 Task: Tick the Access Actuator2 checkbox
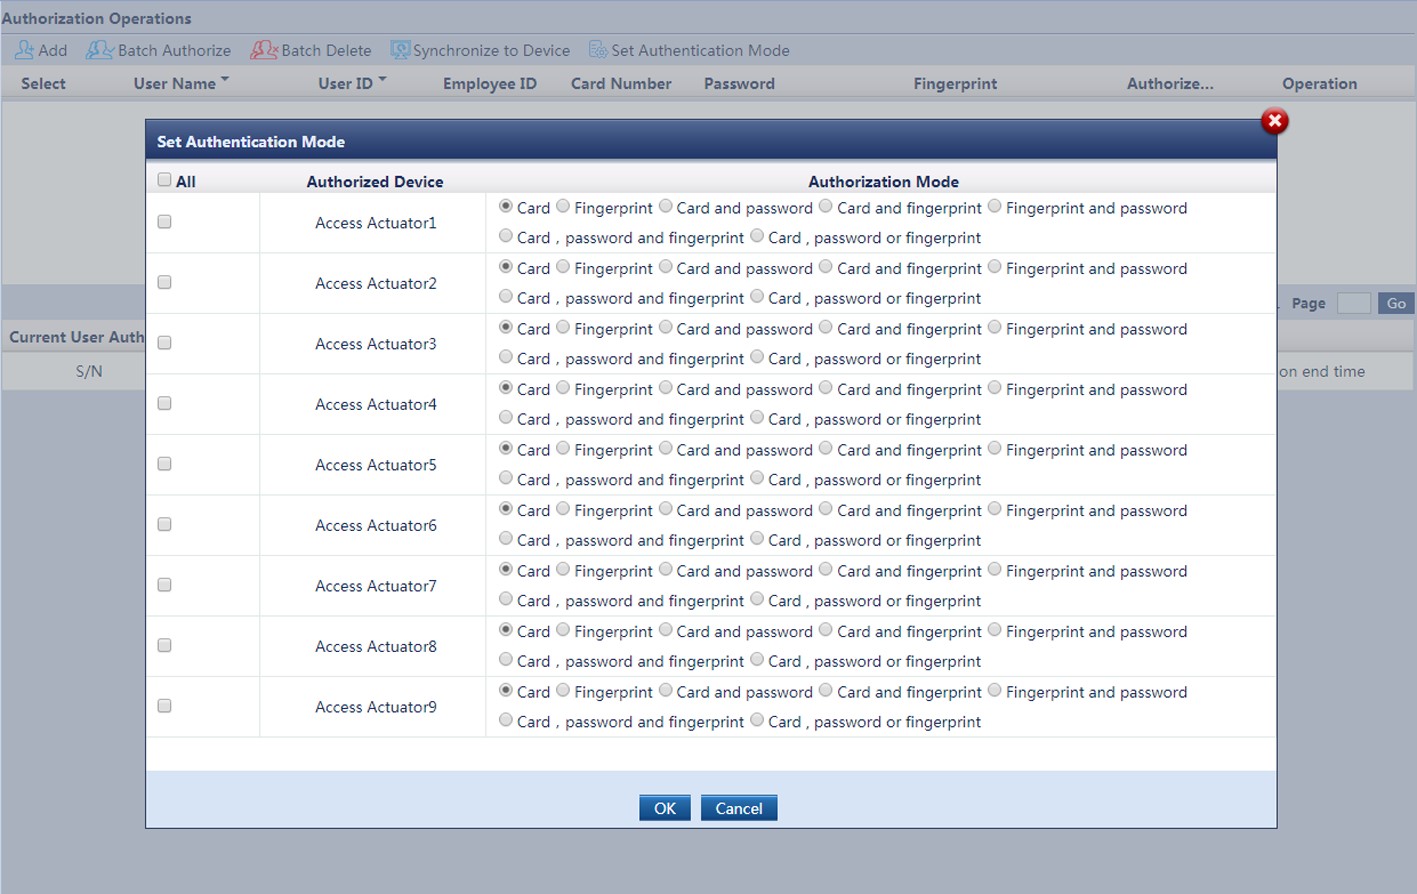point(164,282)
